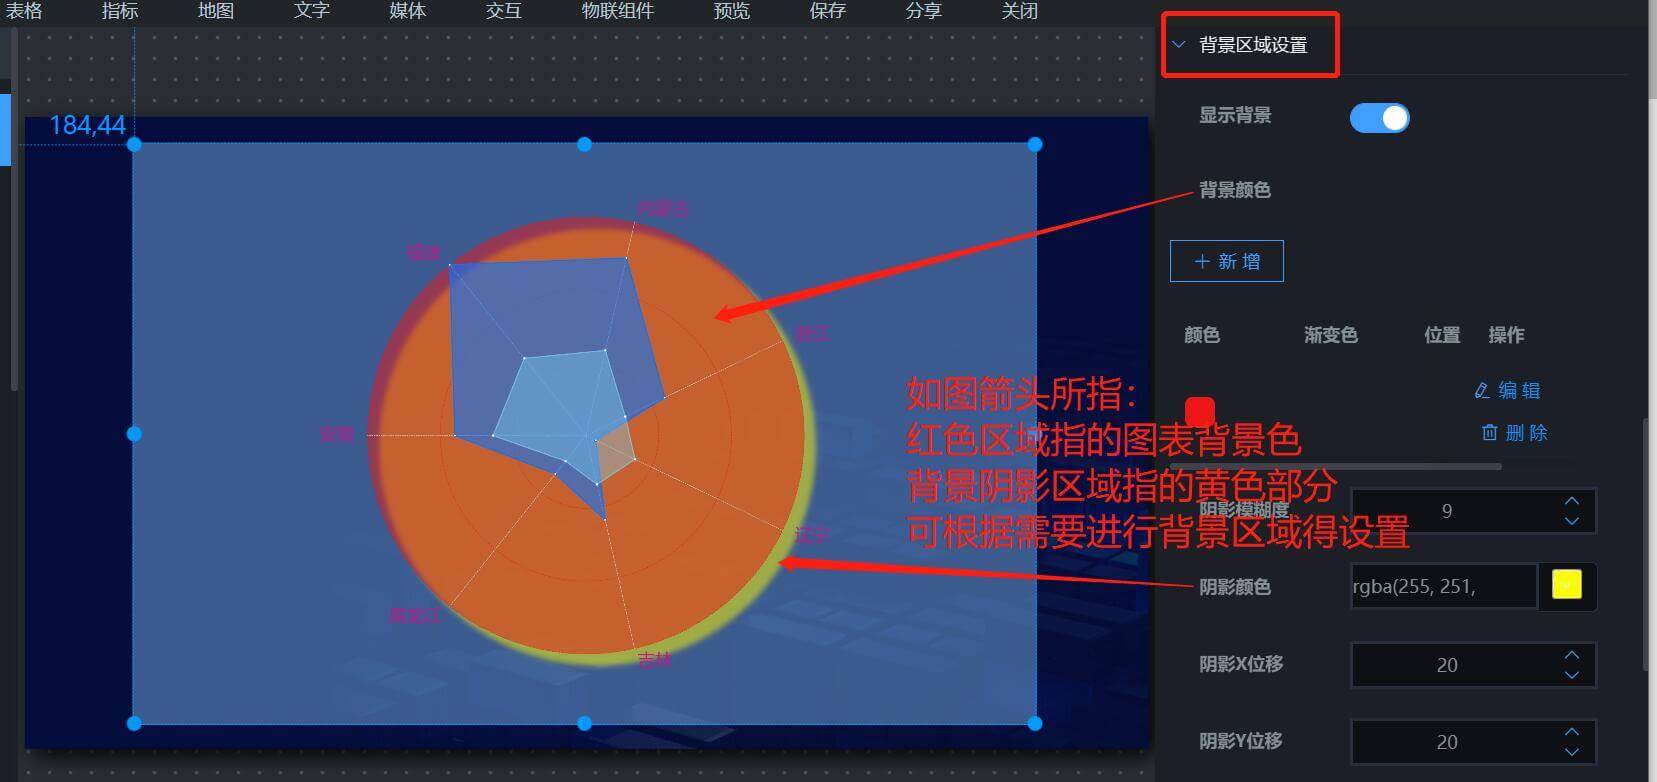Click 分享 in the top bar
This screenshot has height=782, width=1657.
coord(924,11)
